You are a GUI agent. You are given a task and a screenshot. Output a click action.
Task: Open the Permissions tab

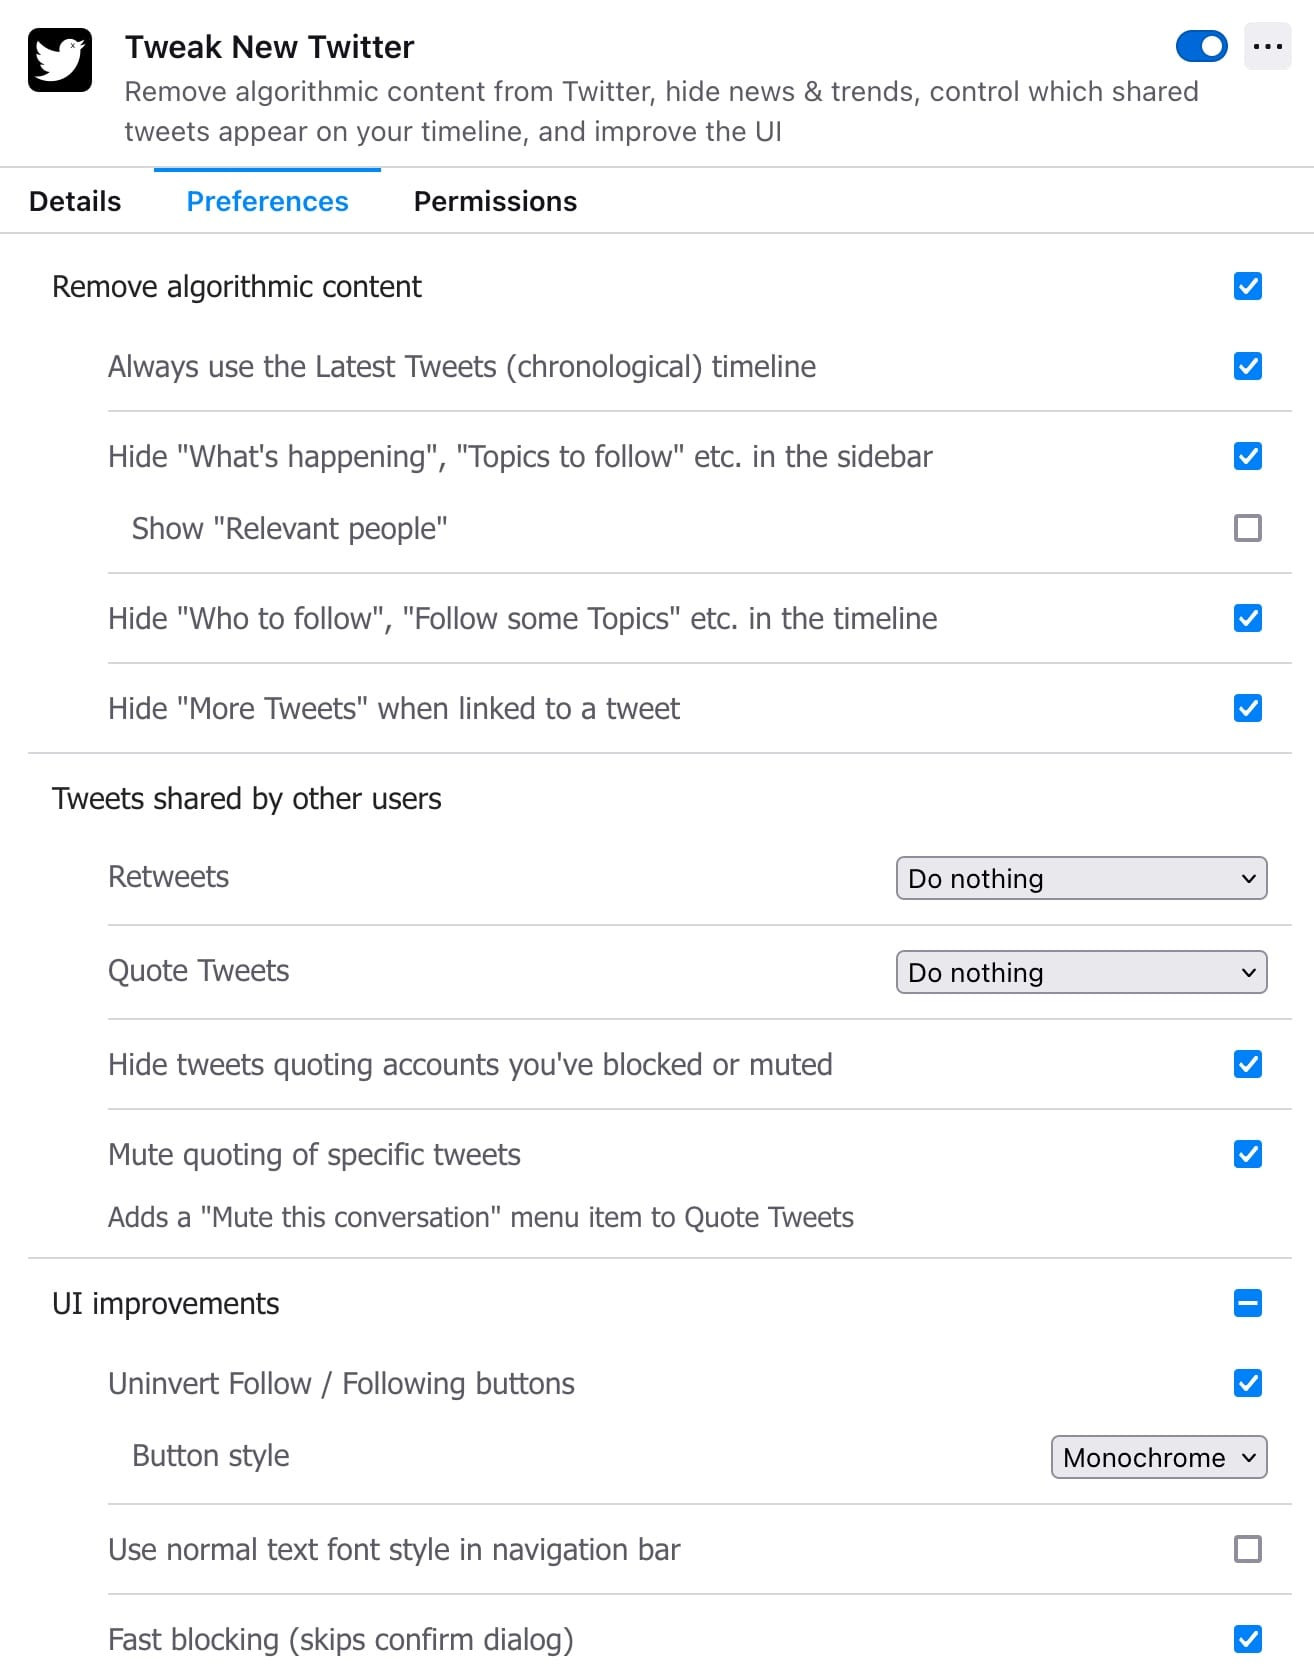click(x=495, y=202)
